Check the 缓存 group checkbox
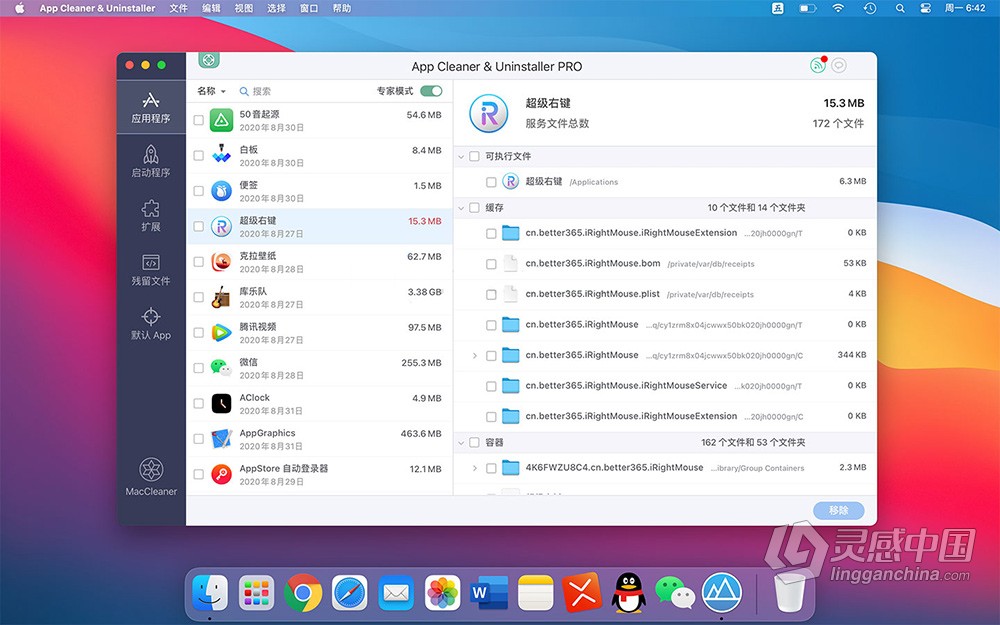 tap(474, 207)
